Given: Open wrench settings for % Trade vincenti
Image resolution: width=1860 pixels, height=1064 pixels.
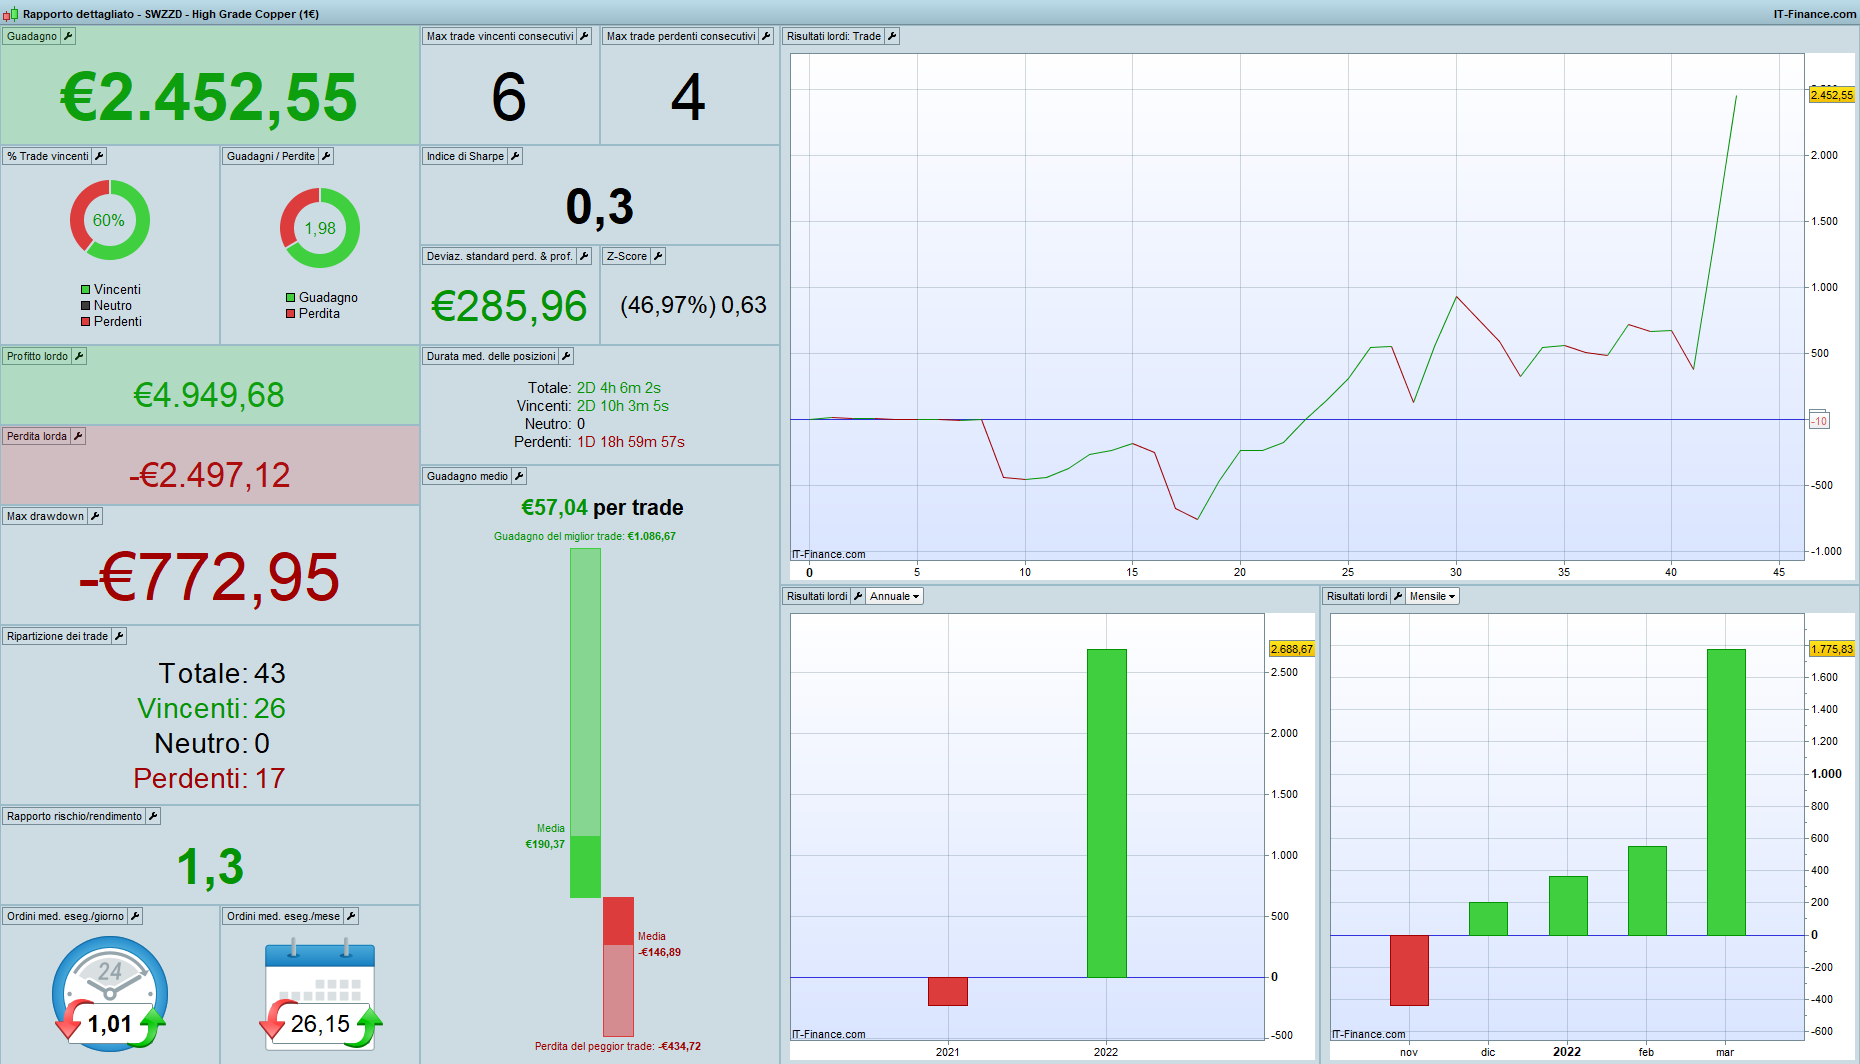Looking at the screenshot, I should (99, 156).
